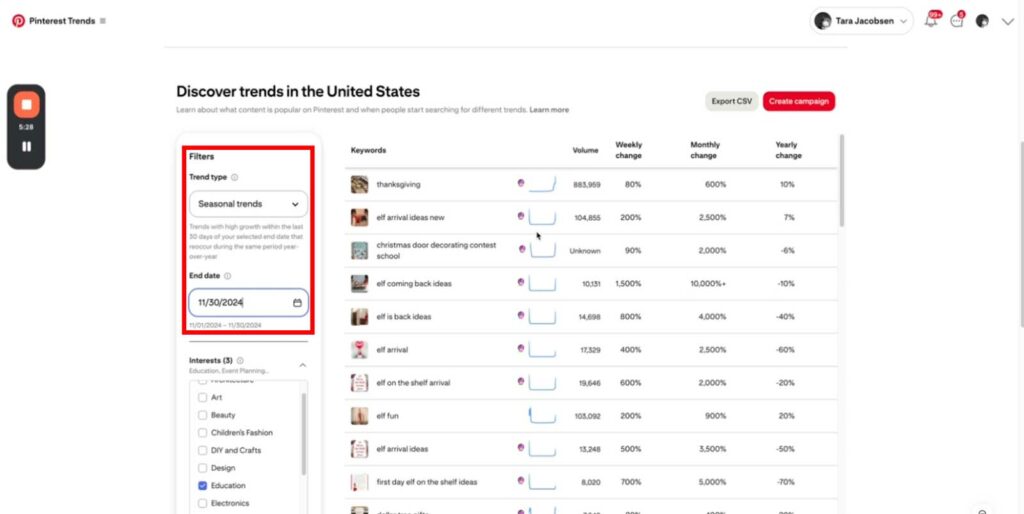Click the seasonal badge in thanksgiving row

(520, 183)
